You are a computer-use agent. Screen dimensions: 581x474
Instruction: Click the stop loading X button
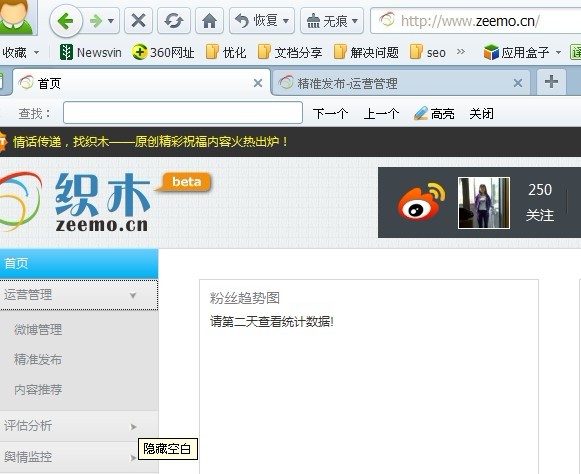coord(138,21)
